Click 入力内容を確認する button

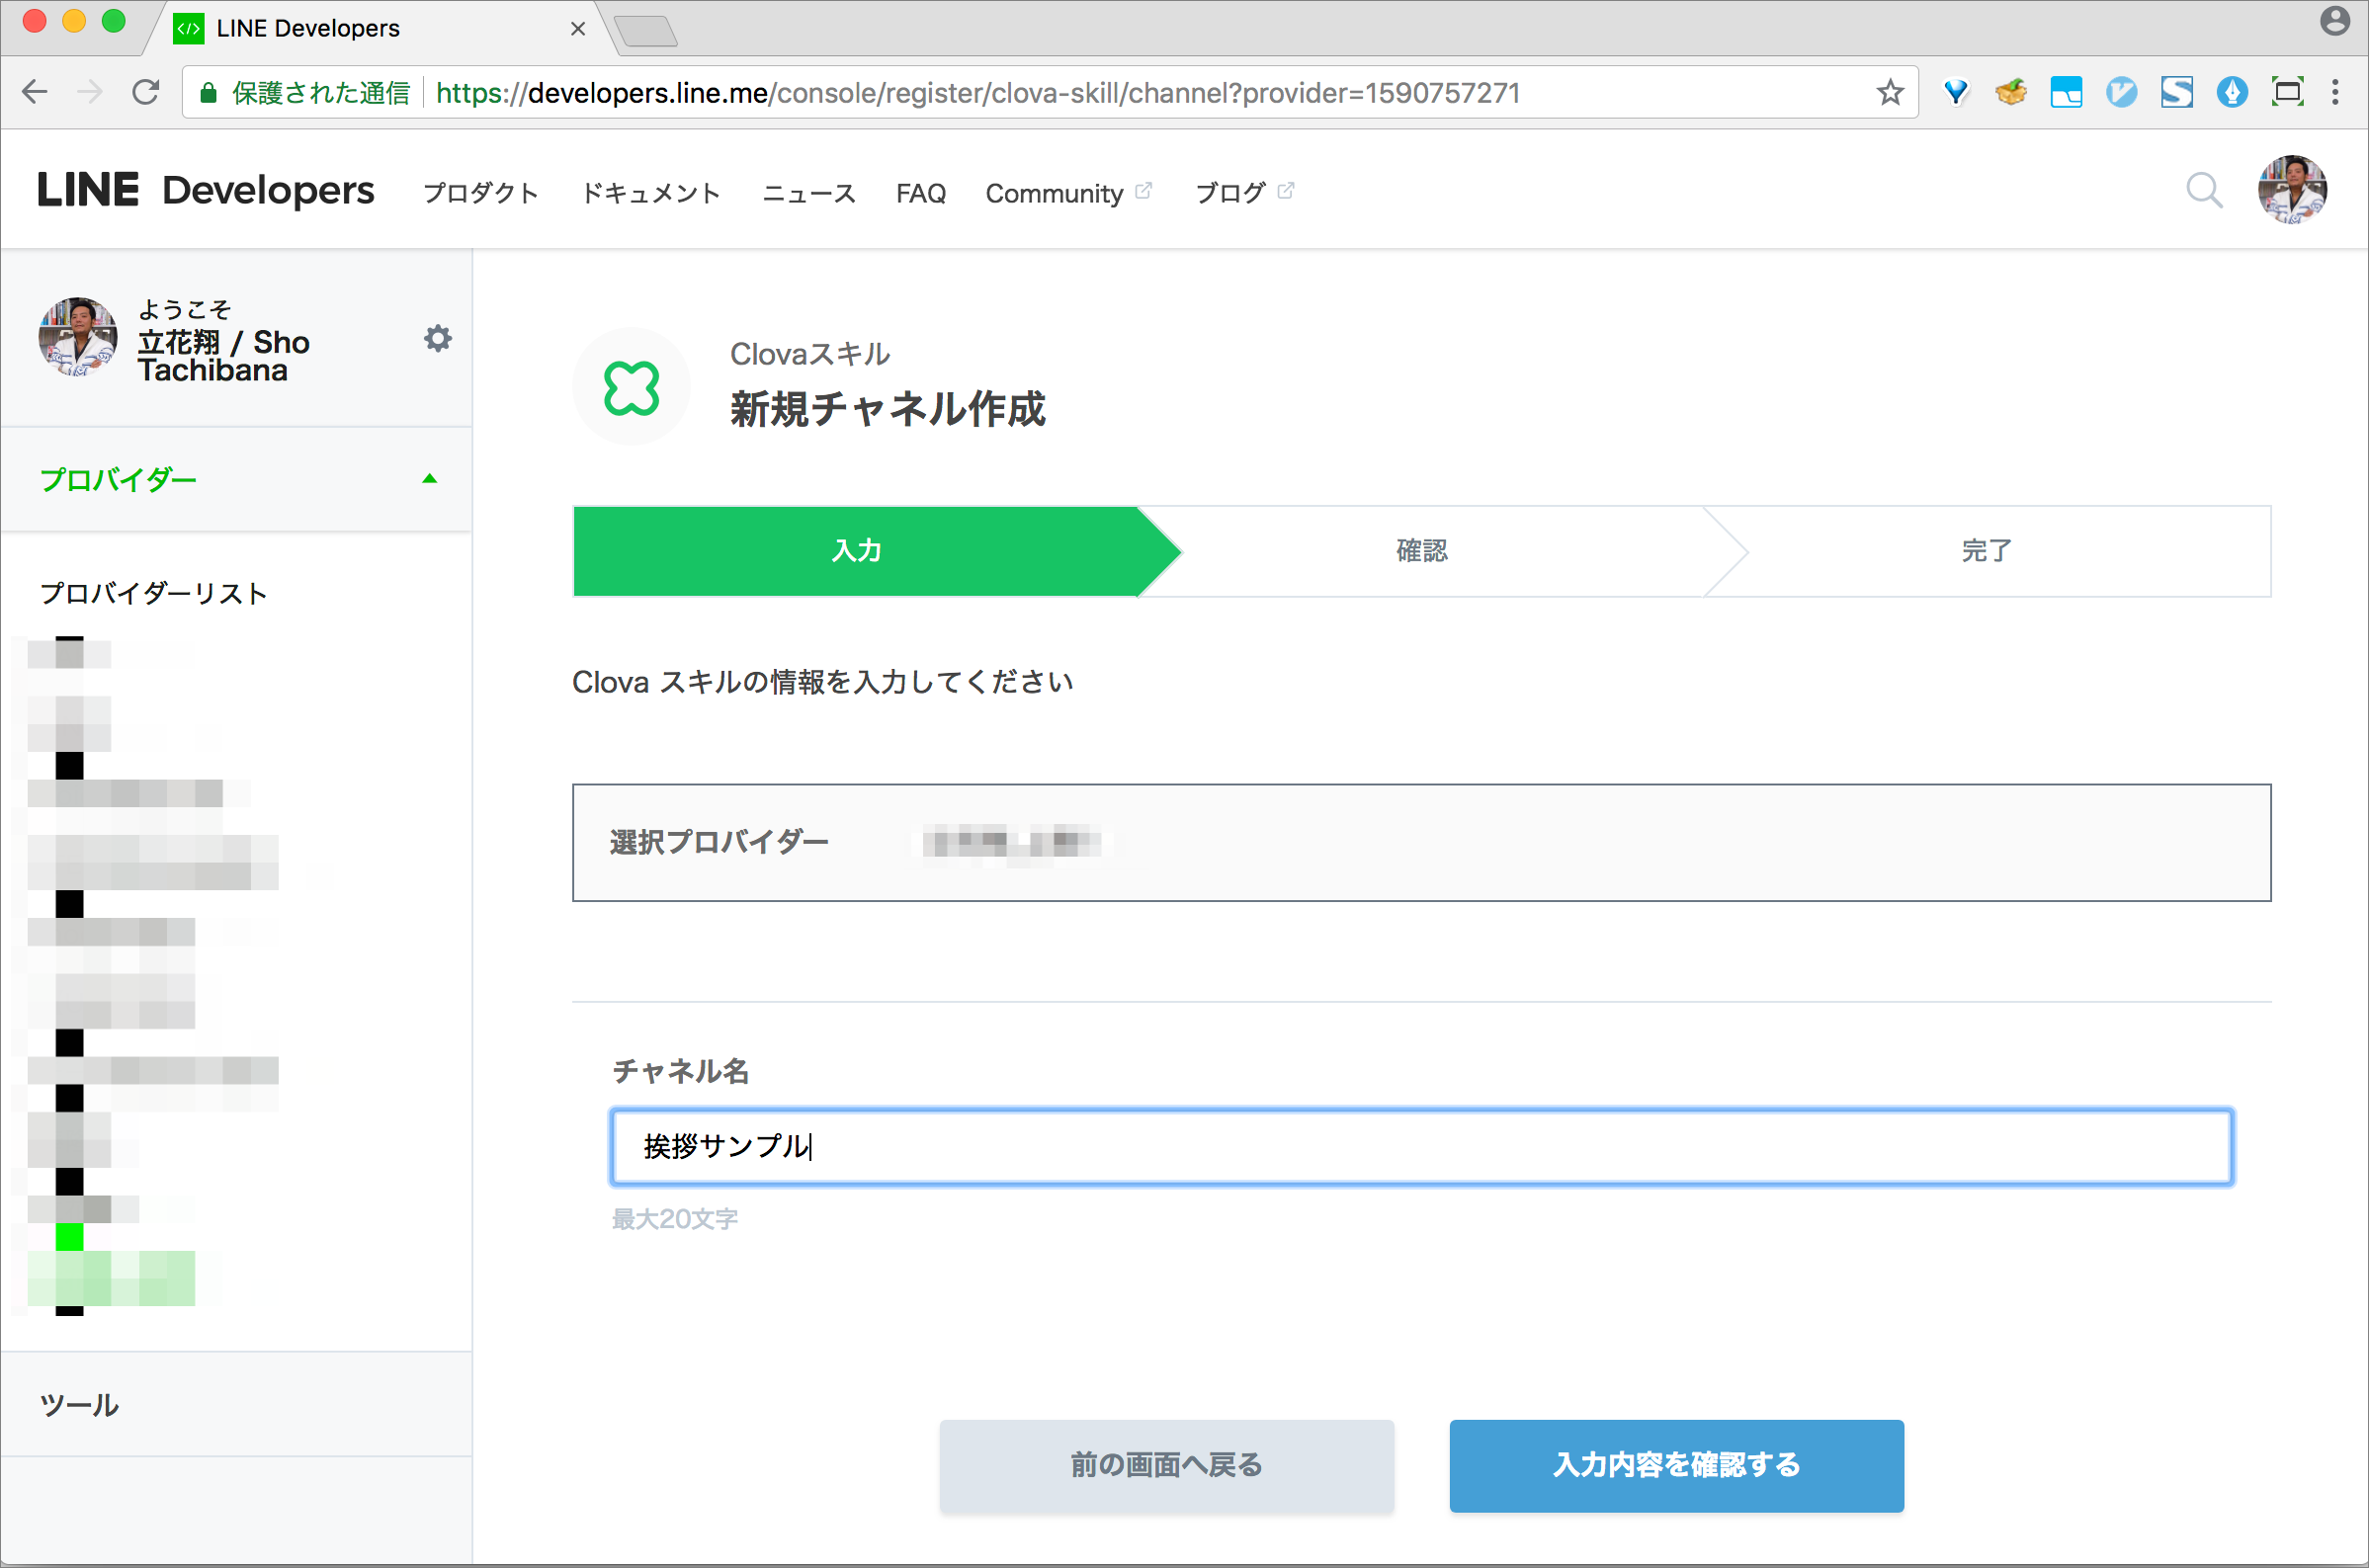1677,1466
